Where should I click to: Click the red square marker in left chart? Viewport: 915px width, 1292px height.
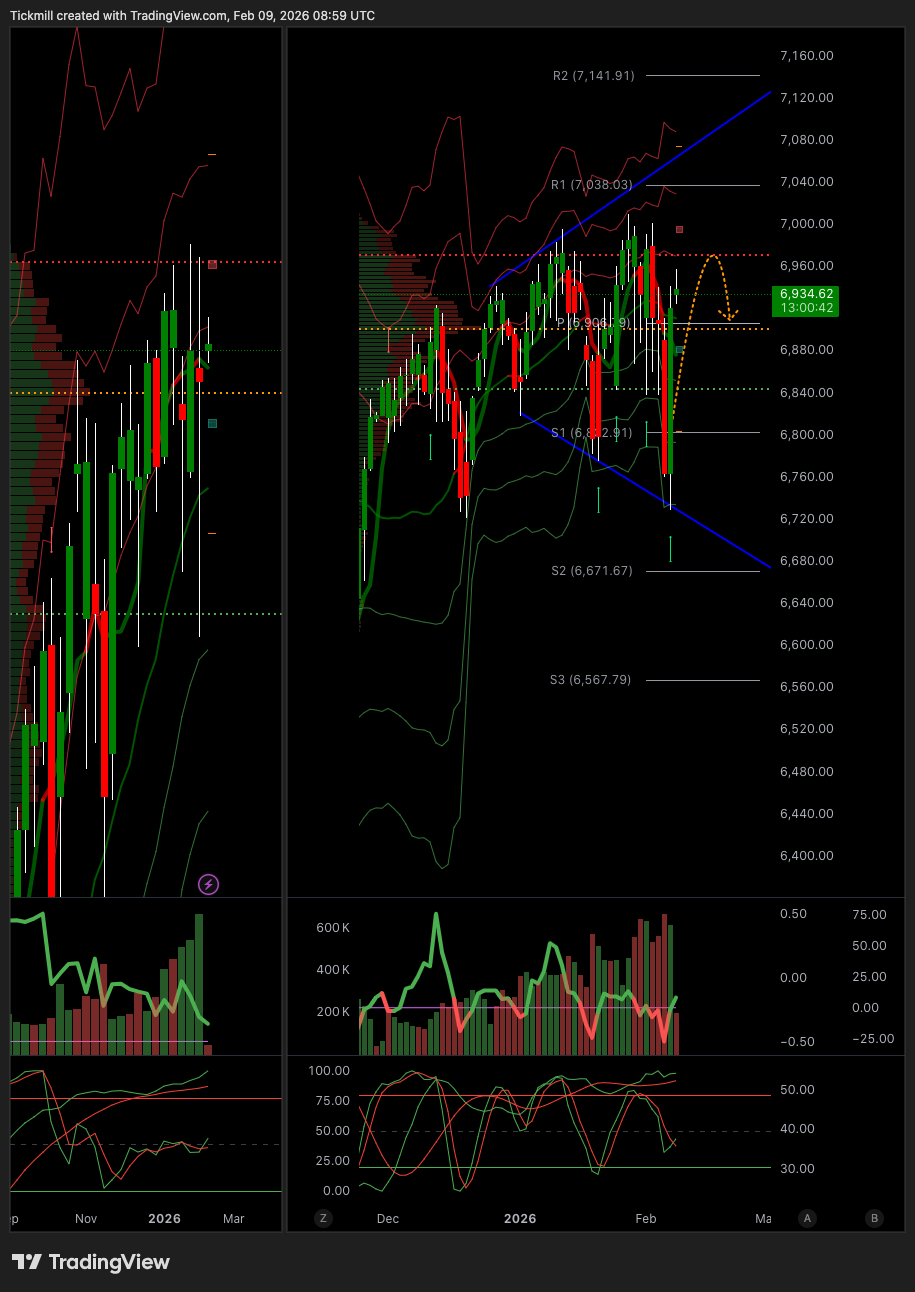[212, 265]
